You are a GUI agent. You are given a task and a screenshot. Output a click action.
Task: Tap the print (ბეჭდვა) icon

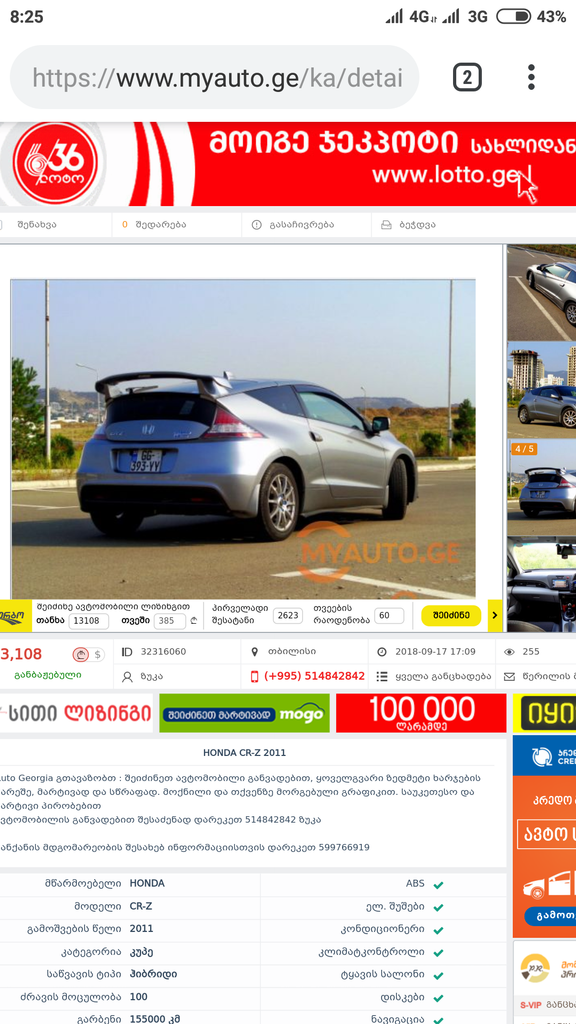pyautogui.click(x=387, y=225)
